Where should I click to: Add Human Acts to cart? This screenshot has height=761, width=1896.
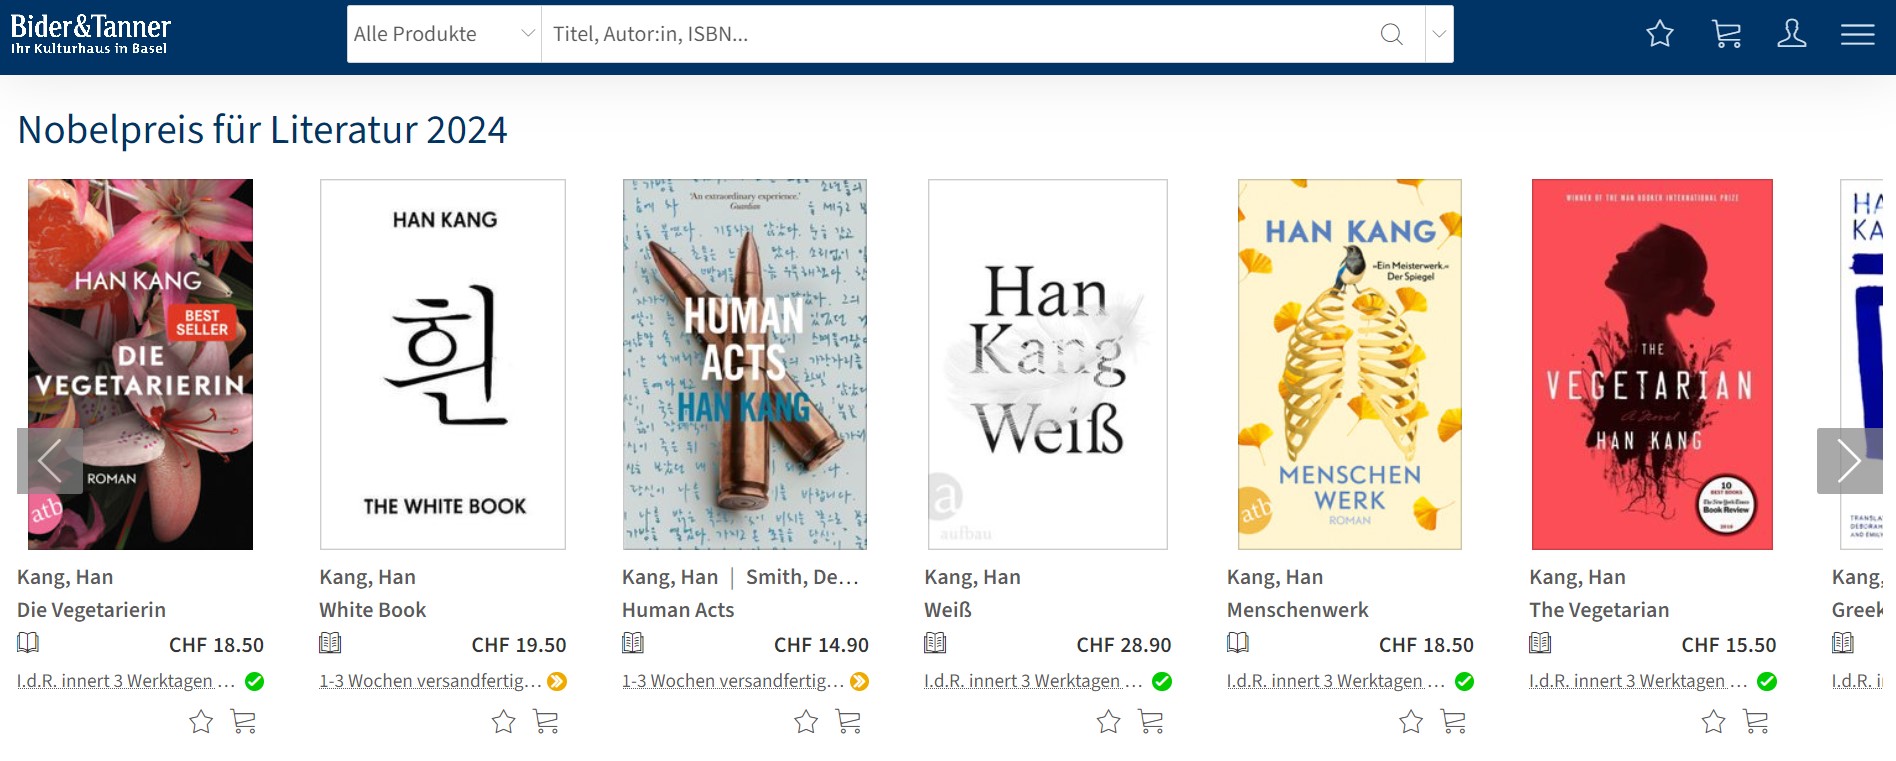coord(848,721)
